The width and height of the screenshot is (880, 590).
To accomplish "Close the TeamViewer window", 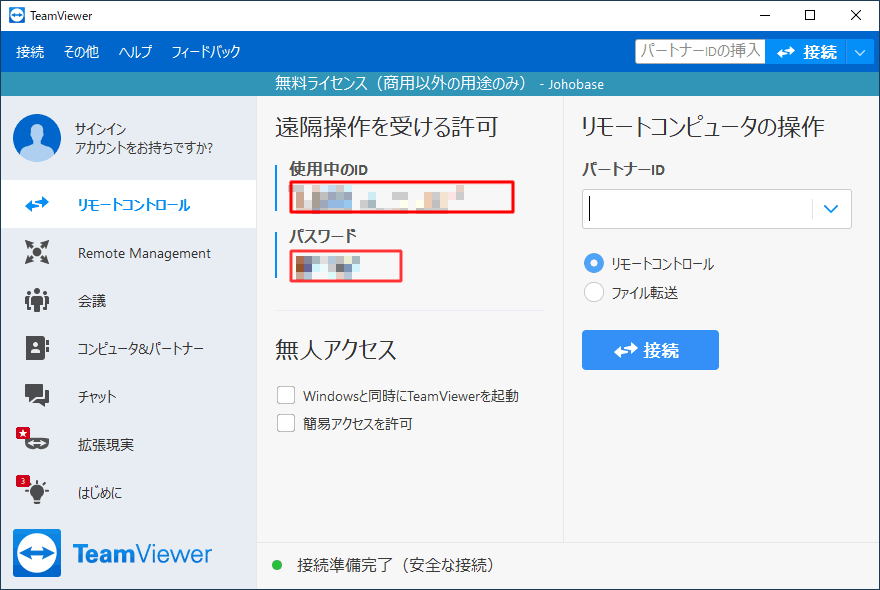I will [x=855, y=15].
